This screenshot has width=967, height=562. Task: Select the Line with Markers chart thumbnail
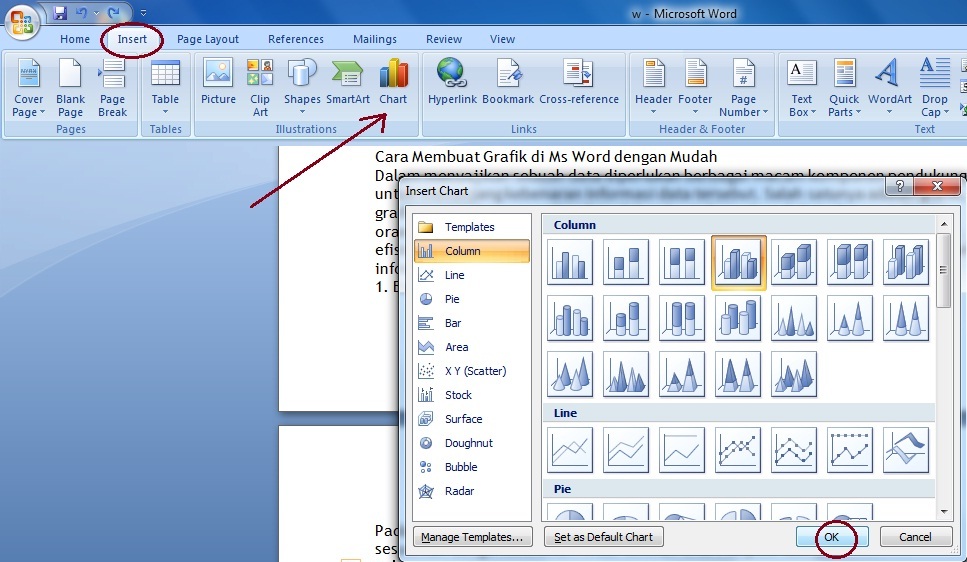tap(738, 450)
